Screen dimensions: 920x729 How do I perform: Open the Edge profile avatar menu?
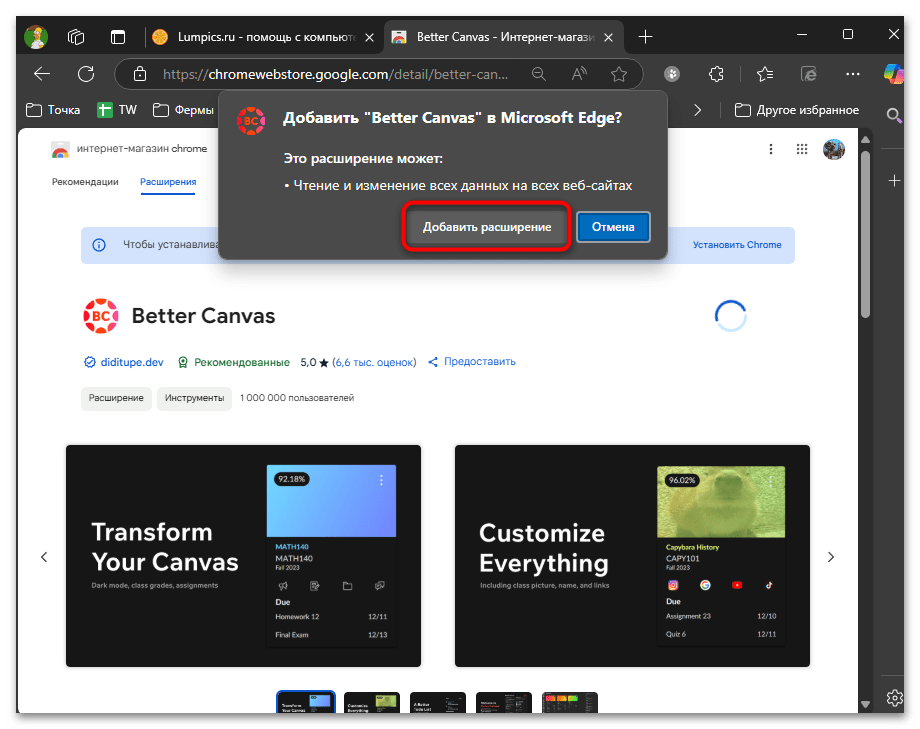tap(36, 36)
